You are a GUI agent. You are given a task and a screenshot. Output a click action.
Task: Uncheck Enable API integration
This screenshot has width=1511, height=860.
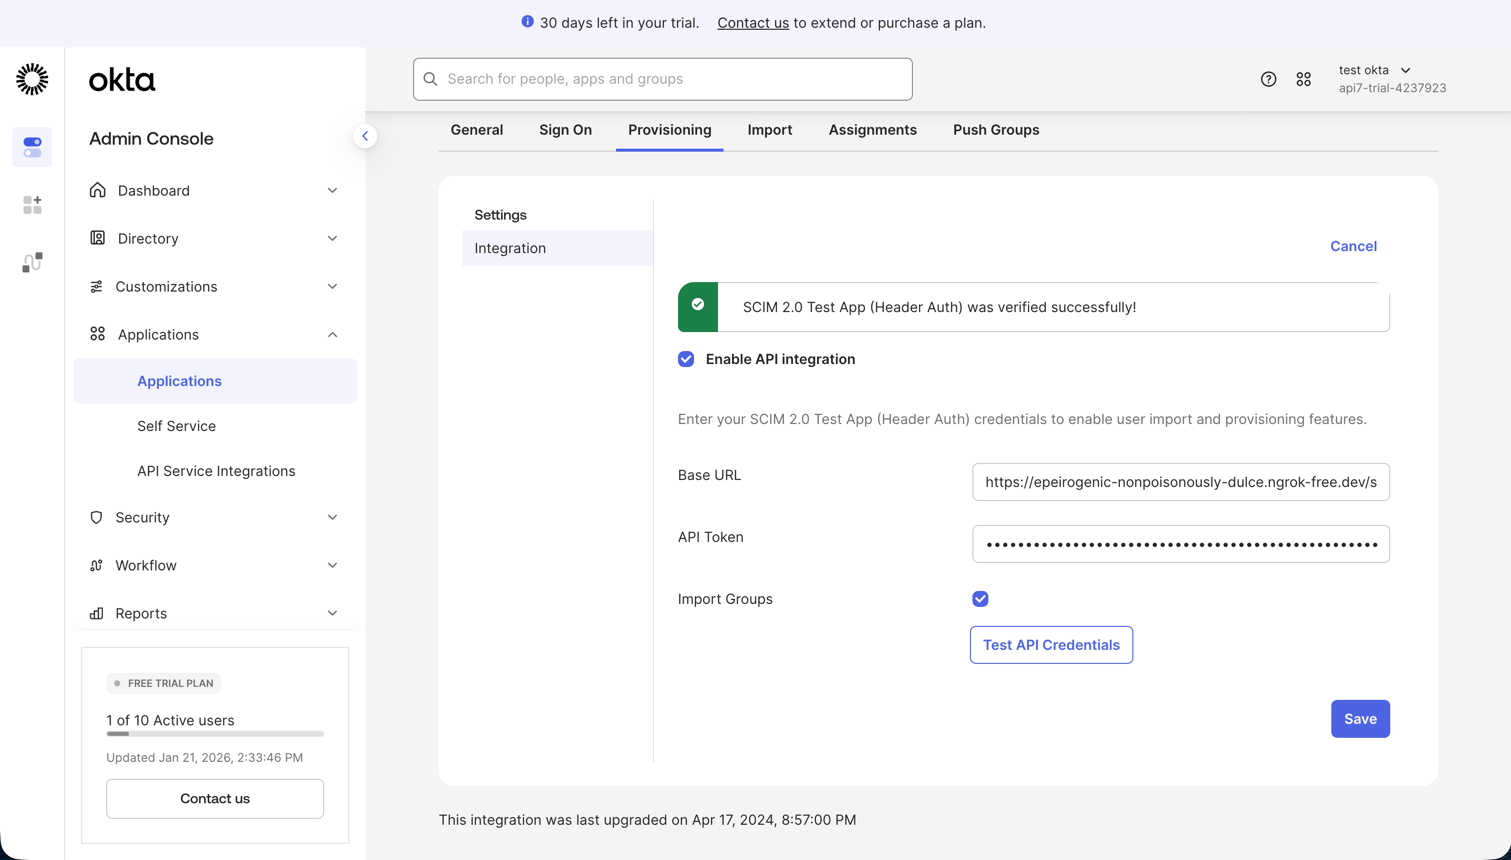pos(686,359)
